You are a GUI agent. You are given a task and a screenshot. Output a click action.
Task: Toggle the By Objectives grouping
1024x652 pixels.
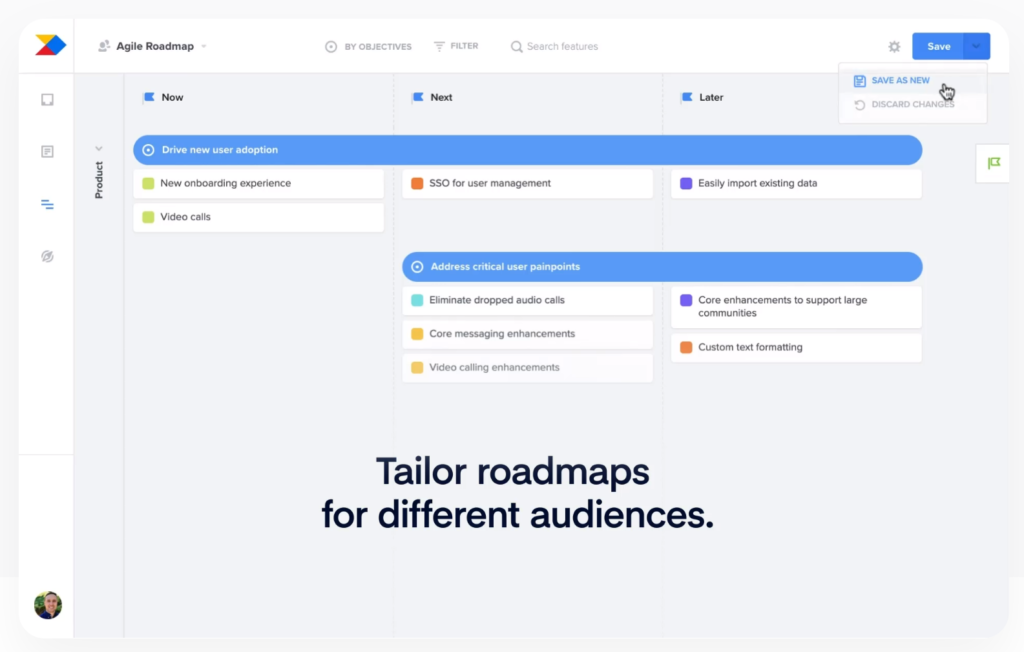pos(368,46)
